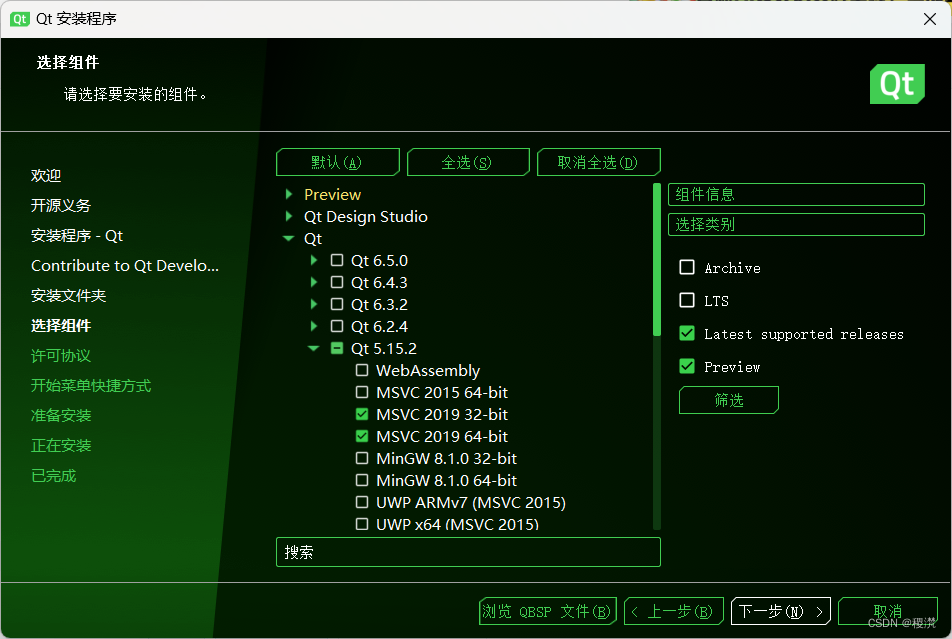Click 已完成 step in sidebar

[x=53, y=476]
